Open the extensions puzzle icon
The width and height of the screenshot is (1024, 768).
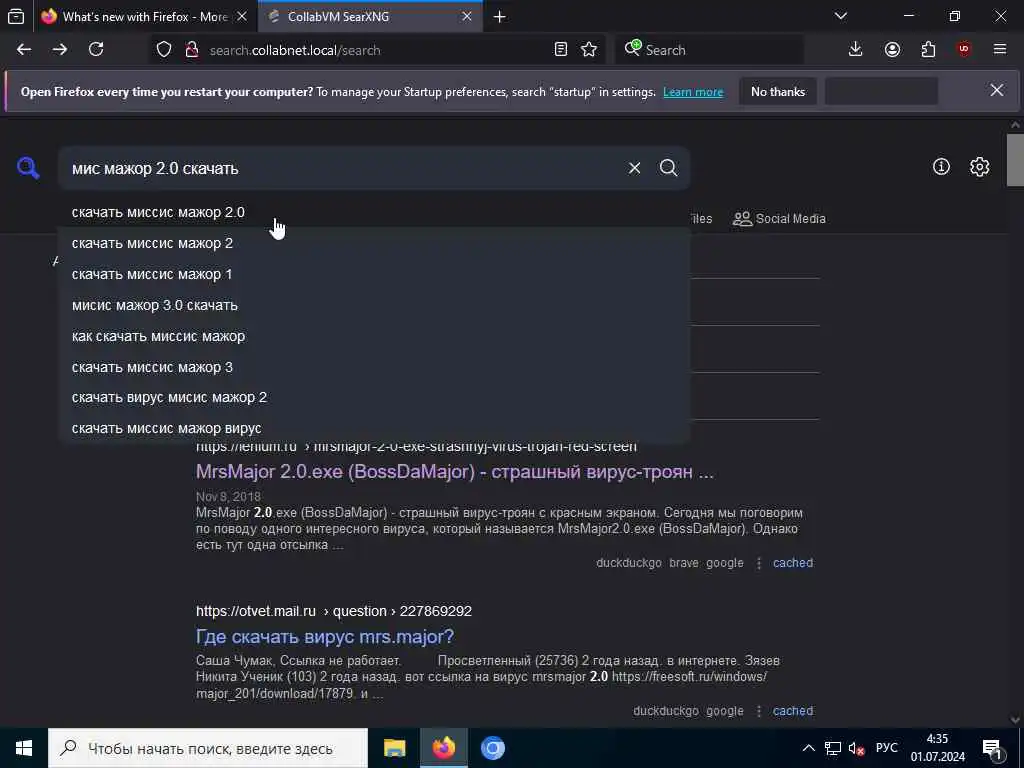pos(928,50)
